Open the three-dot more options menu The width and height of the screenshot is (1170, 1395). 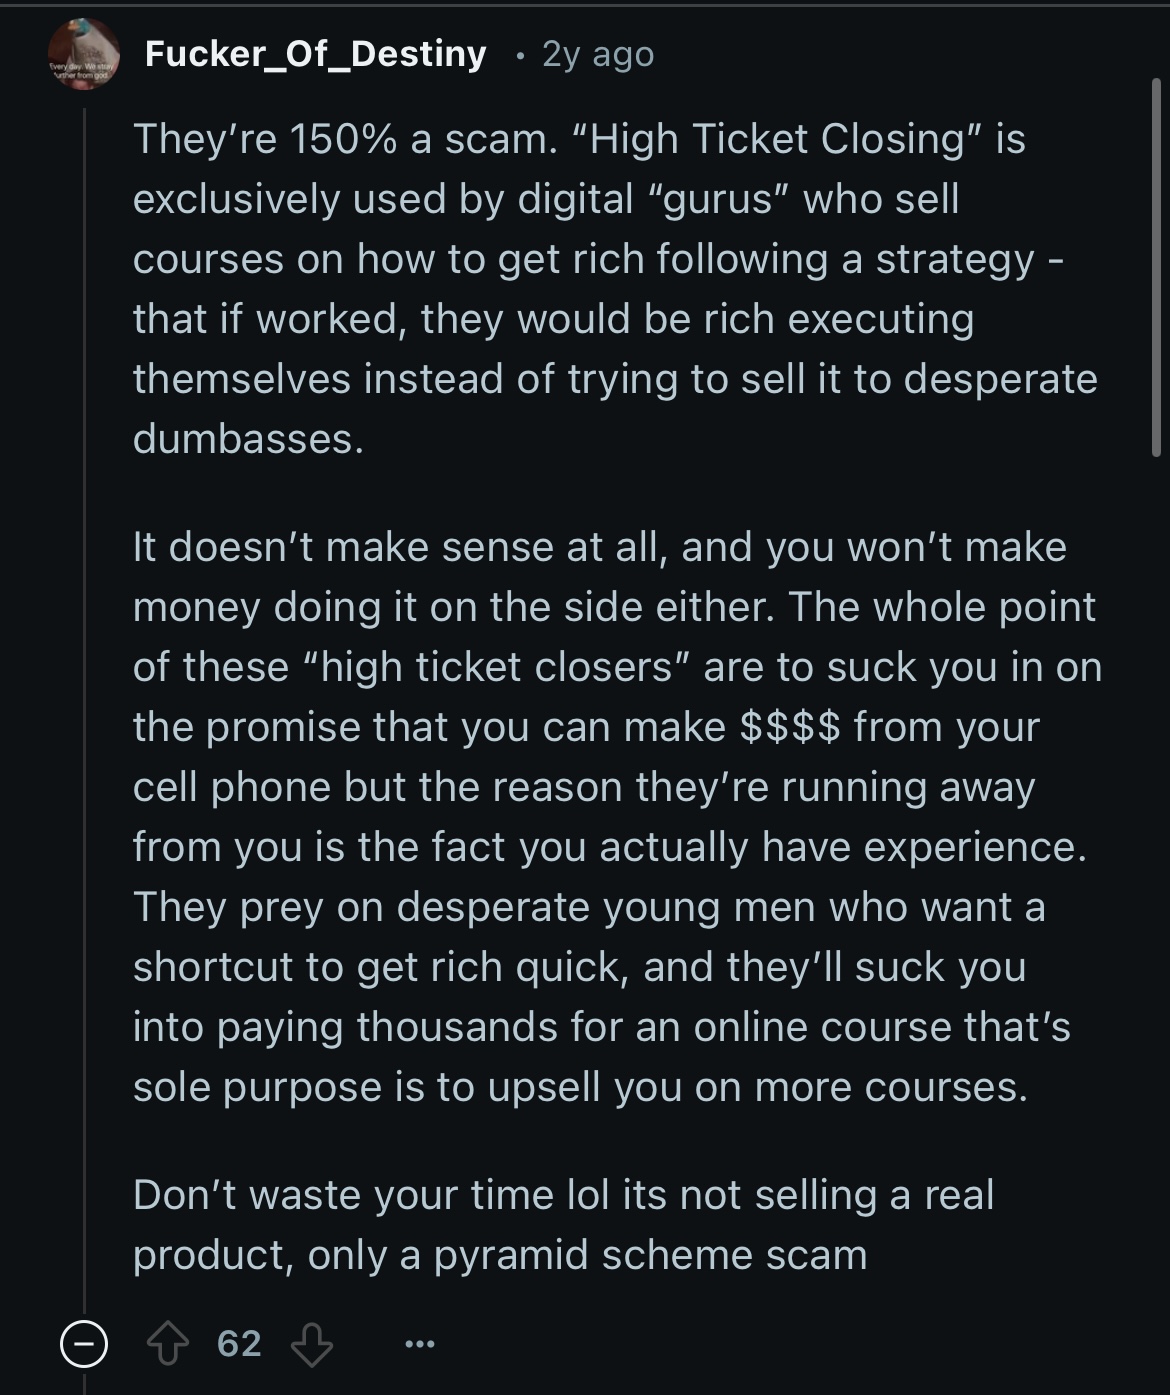419,1345
